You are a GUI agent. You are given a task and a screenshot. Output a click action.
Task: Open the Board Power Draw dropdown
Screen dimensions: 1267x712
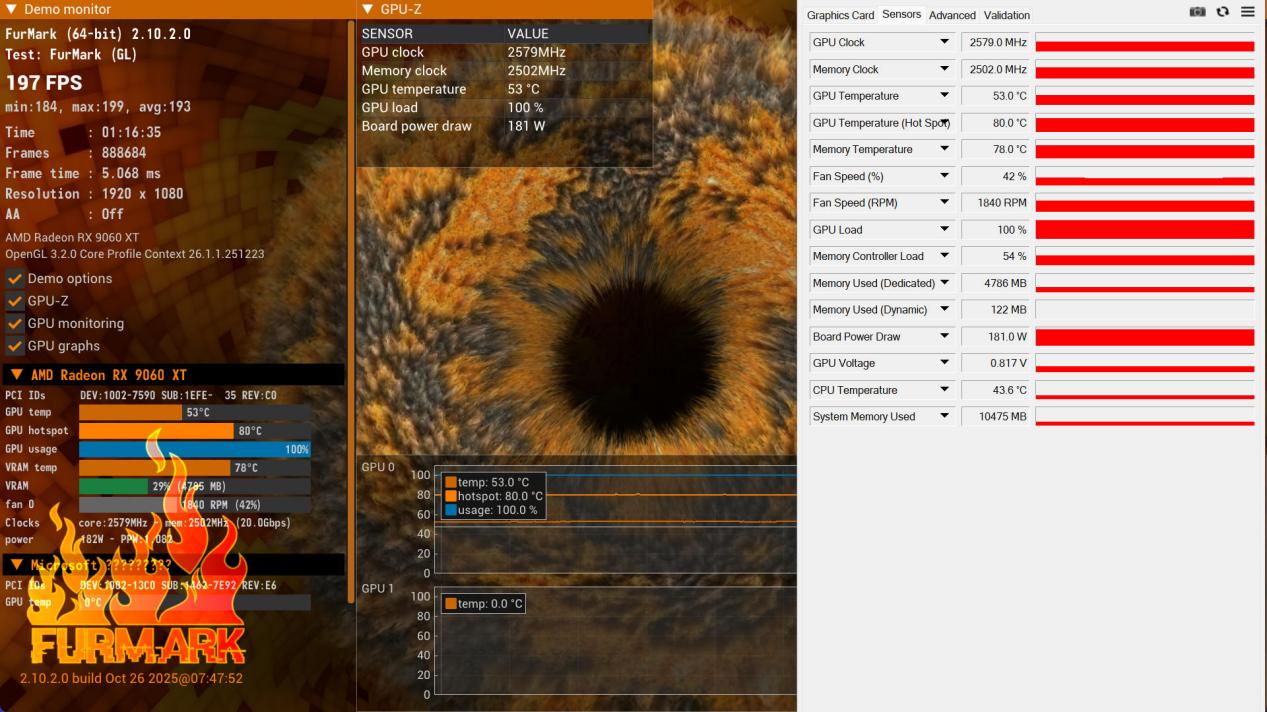(x=944, y=337)
